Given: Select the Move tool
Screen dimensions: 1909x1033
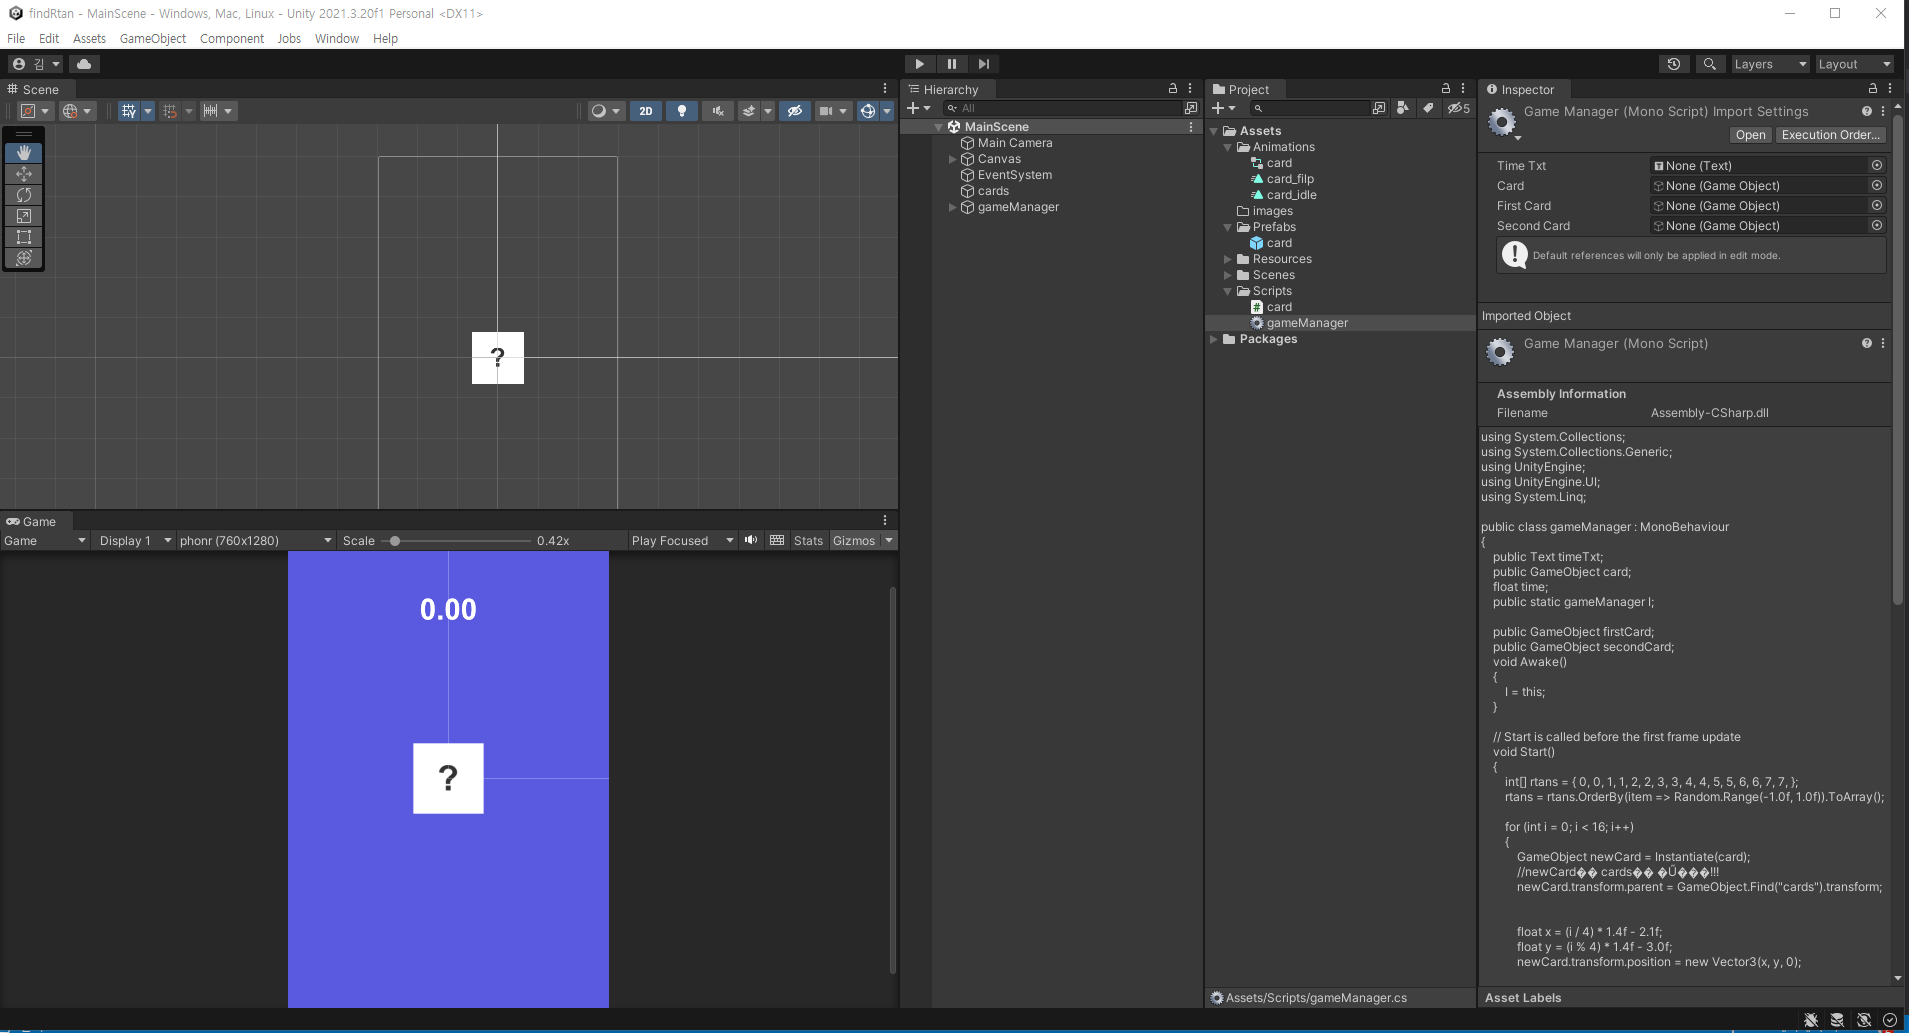Looking at the screenshot, I should click(x=24, y=174).
